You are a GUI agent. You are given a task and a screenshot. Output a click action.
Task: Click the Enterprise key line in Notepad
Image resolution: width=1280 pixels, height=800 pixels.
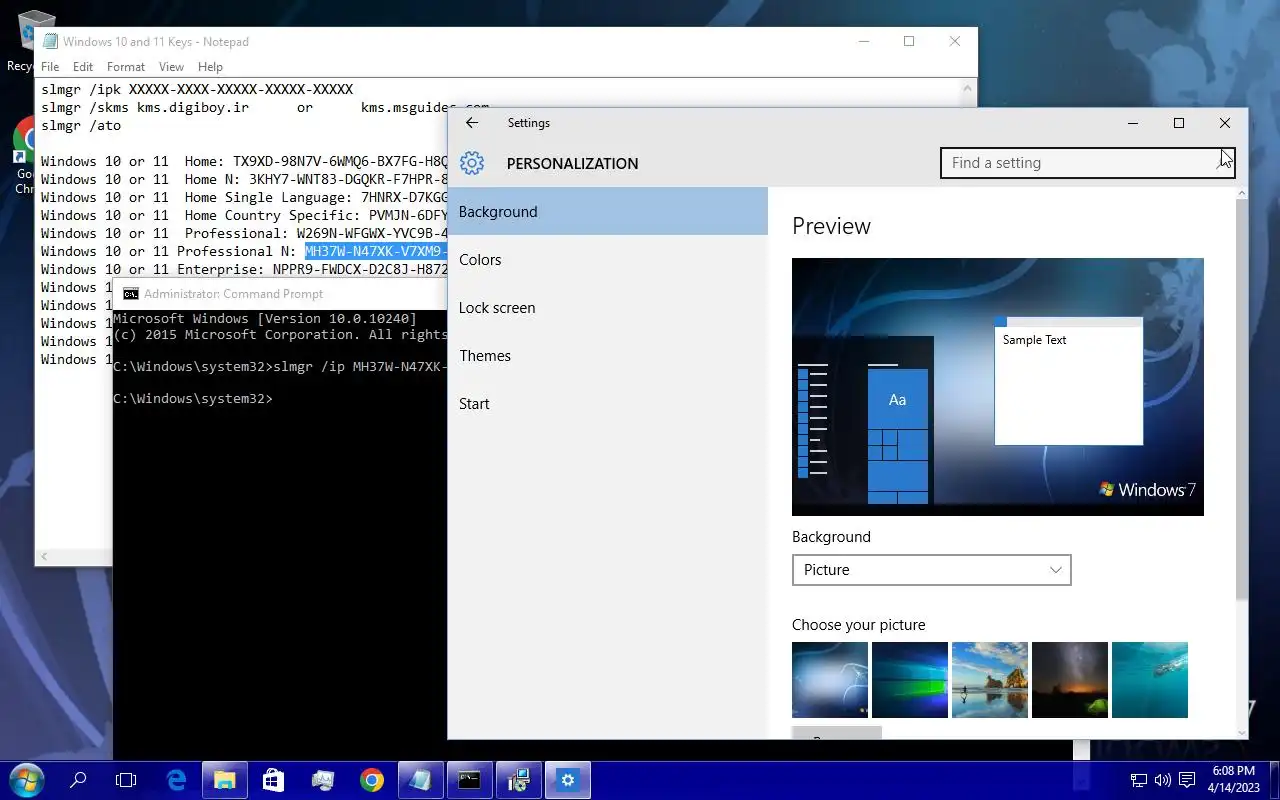tap(244, 269)
